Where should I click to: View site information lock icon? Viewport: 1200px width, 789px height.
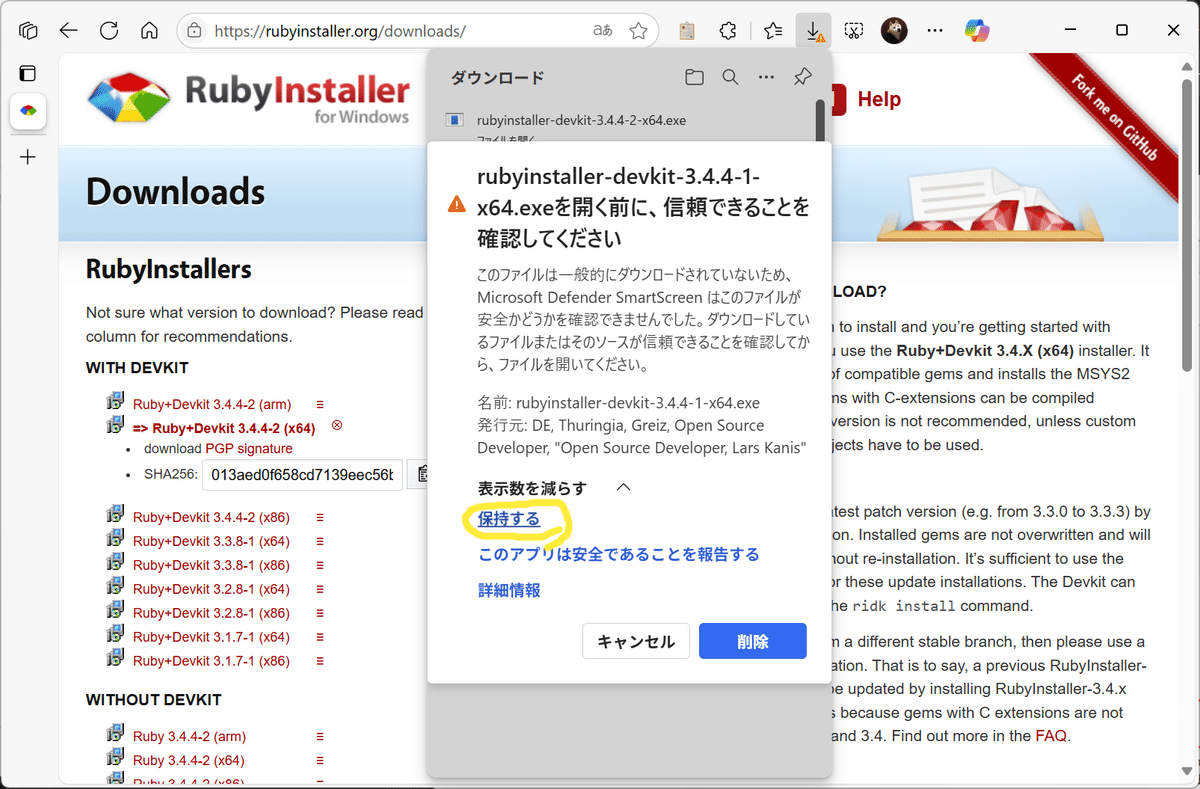coord(194,30)
